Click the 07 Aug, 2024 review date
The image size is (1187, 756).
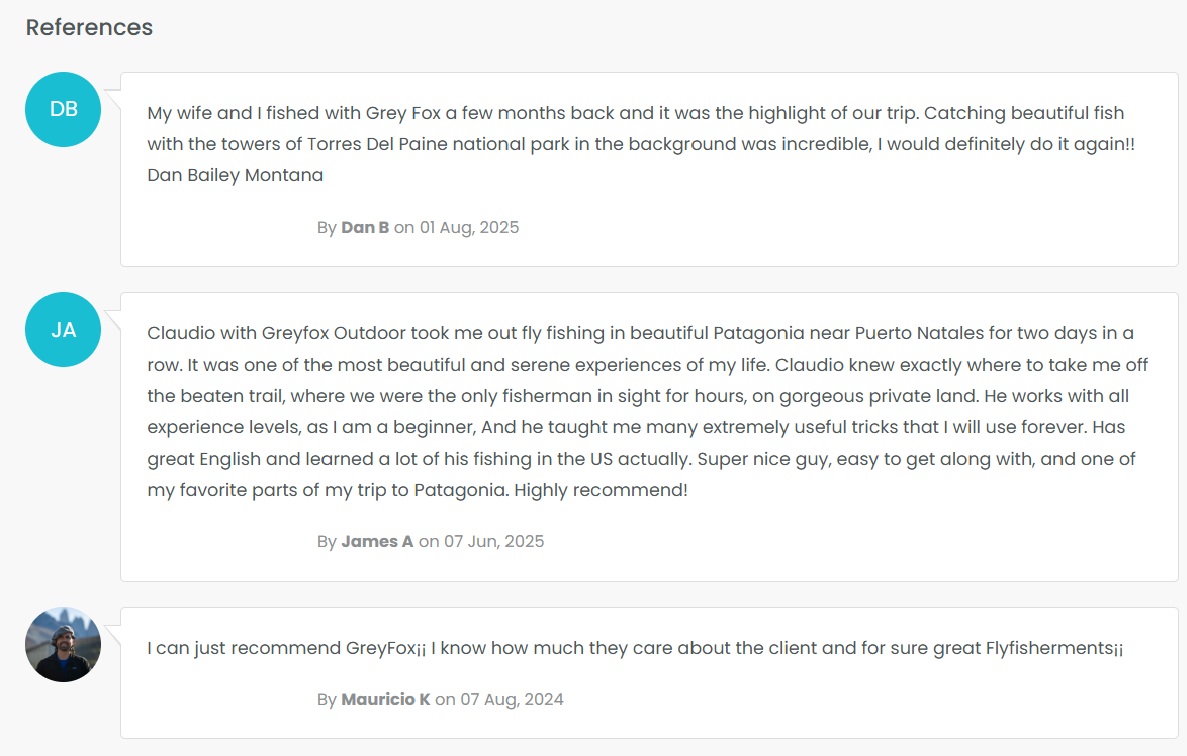click(512, 699)
